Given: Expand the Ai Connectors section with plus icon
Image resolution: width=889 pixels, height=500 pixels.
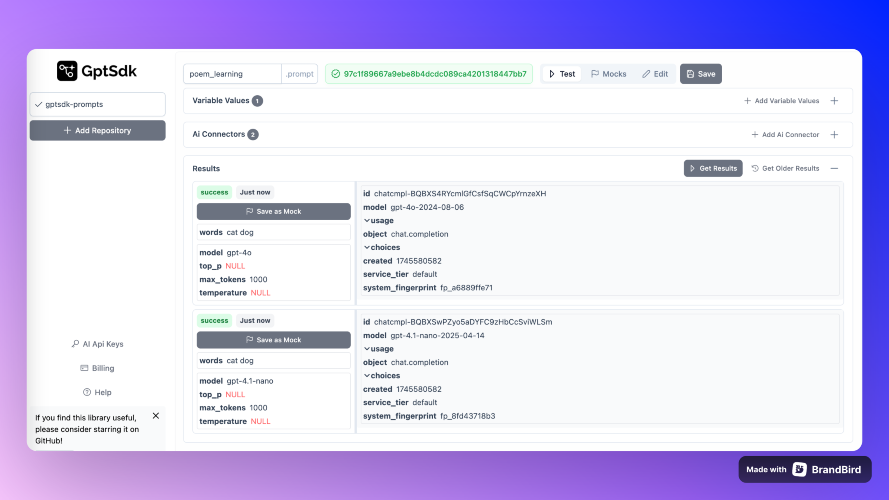Looking at the screenshot, I should coord(835,135).
